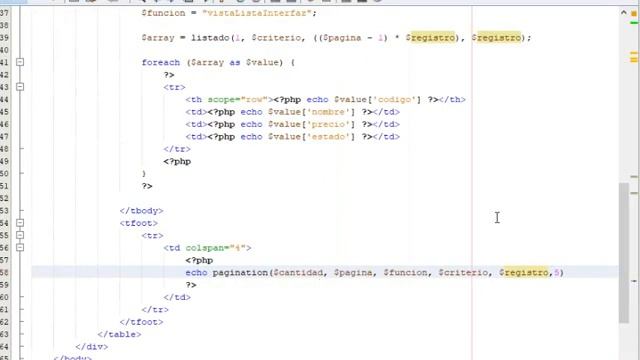This screenshot has height=360, width=640.
Task: Click the listado function call
Action: [210, 38]
